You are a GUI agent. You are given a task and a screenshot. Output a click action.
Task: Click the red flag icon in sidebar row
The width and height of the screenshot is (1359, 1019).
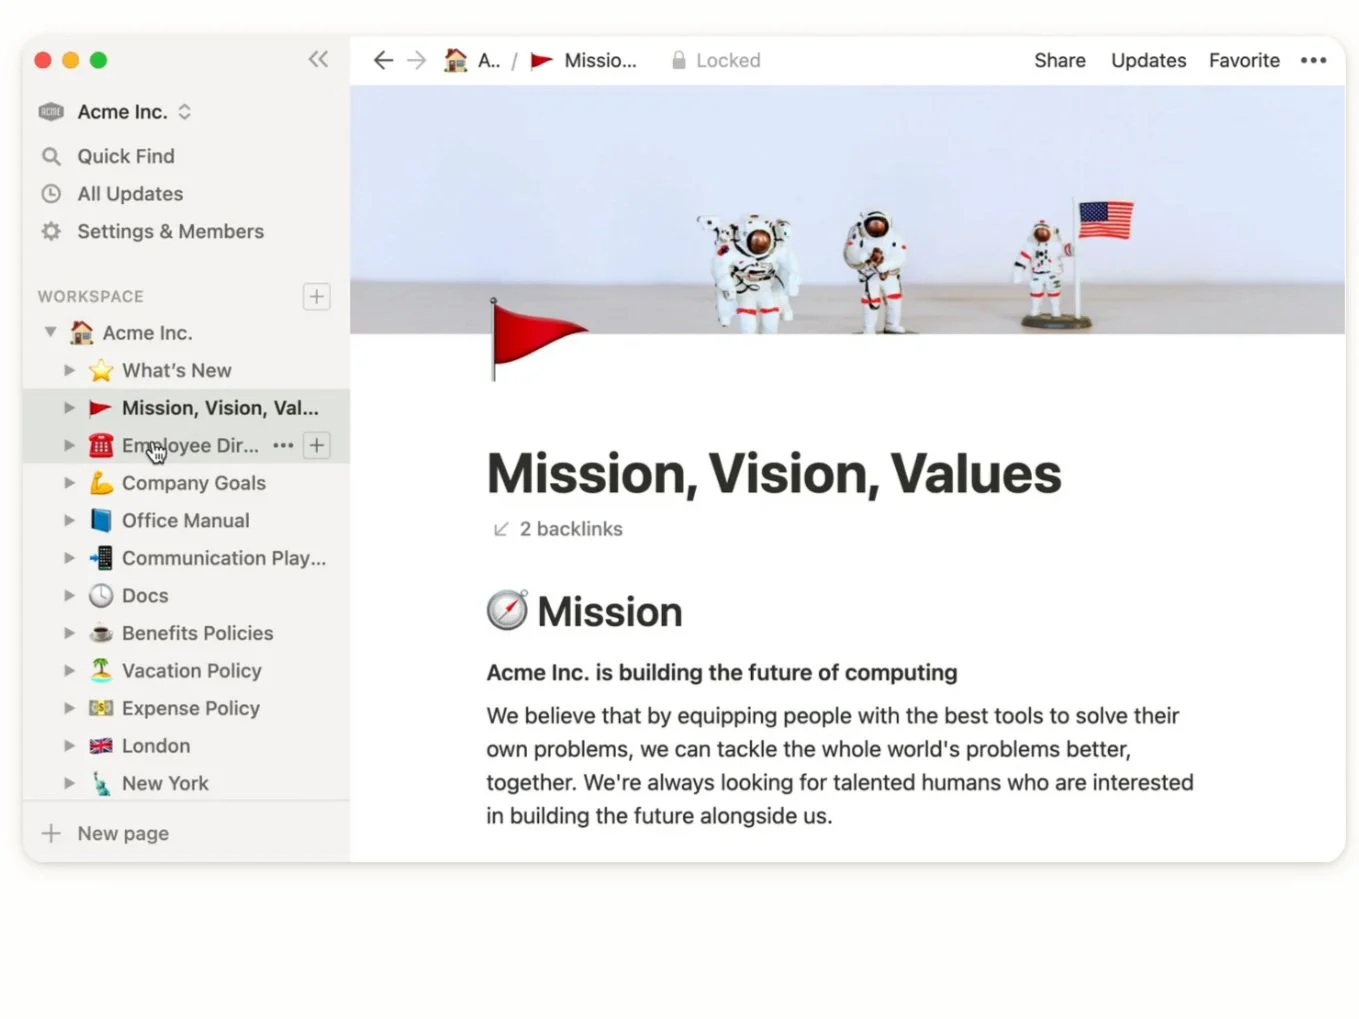coord(100,408)
